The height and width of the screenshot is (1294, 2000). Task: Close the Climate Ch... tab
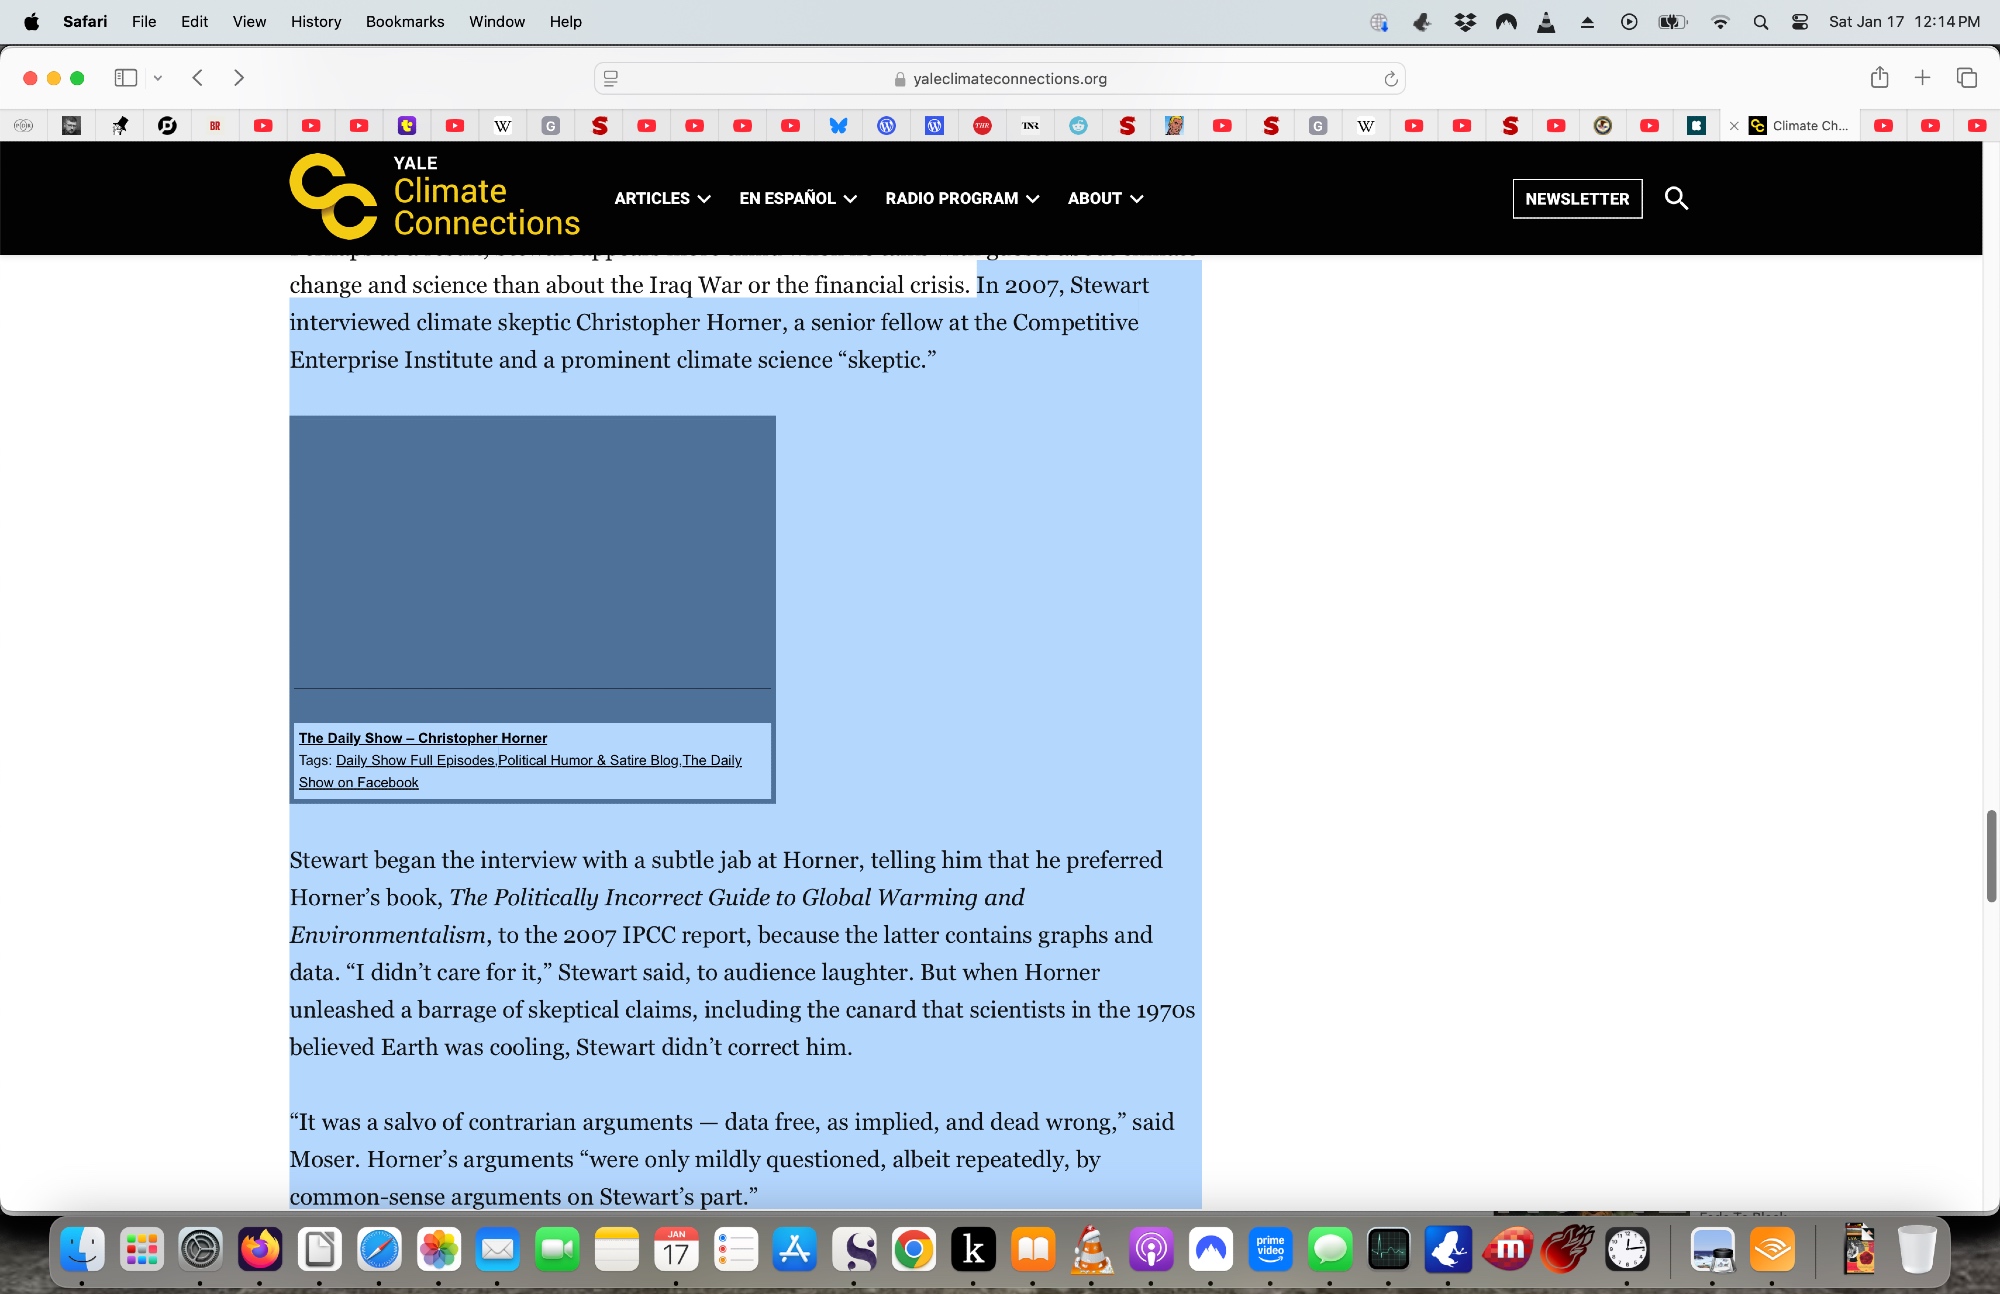coord(1734,126)
